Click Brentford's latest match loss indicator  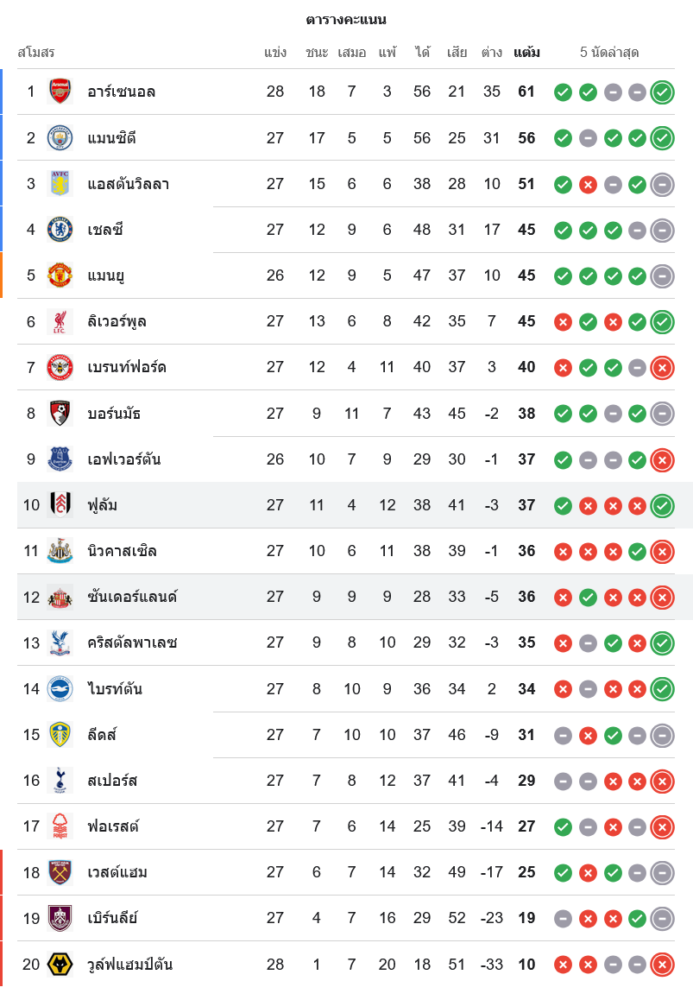pyautogui.click(x=661, y=367)
